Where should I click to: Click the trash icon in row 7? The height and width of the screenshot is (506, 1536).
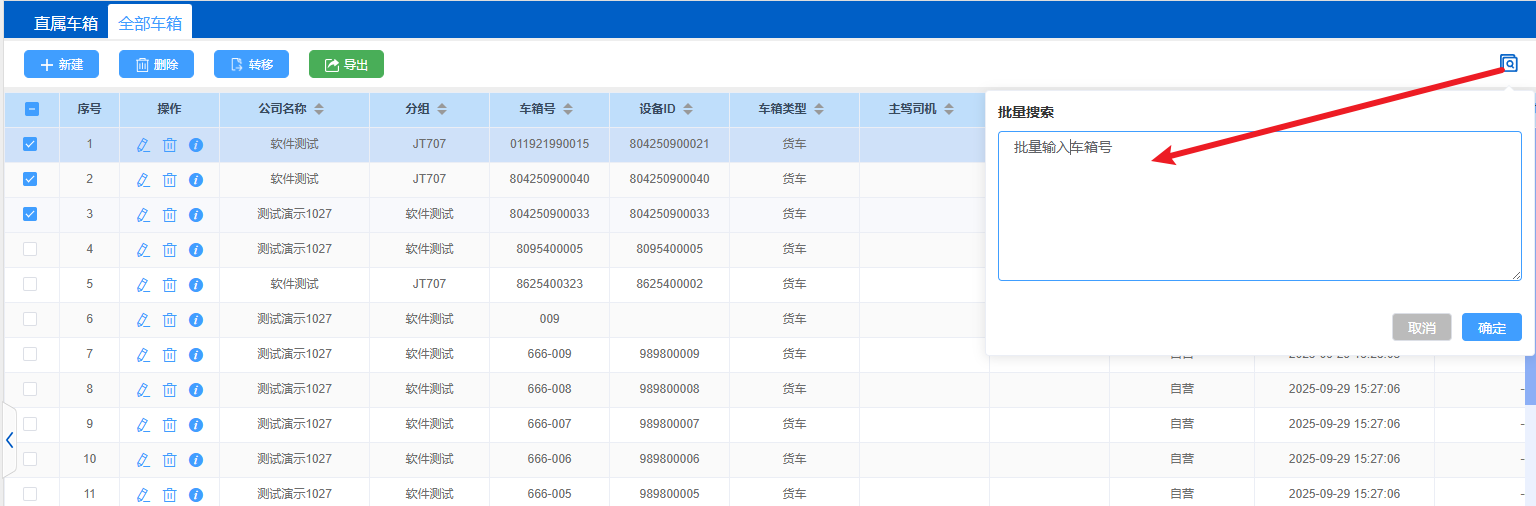169,355
